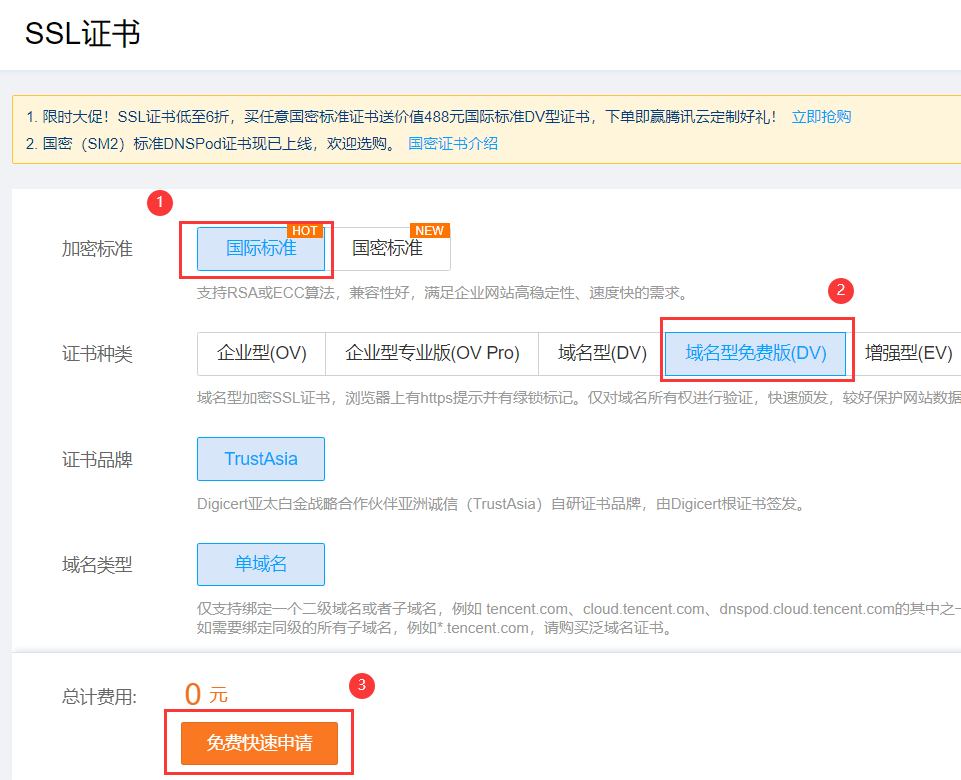Click the 免费快速申请 button
The height and width of the screenshot is (780, 961).
click(x=259, y=743)
